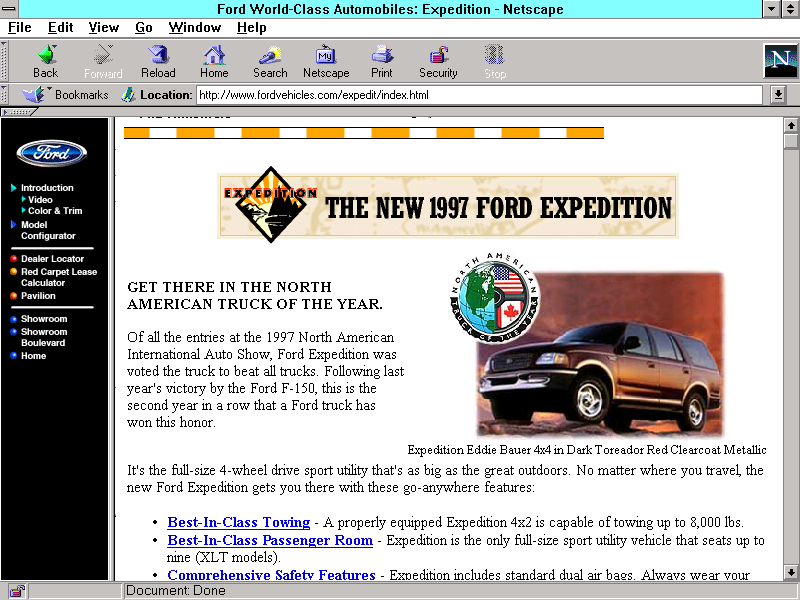Image resolution: width=800 pixels, height=600 pixels.
Task: Open the Video sidebar link
Action: click(40, 199)
